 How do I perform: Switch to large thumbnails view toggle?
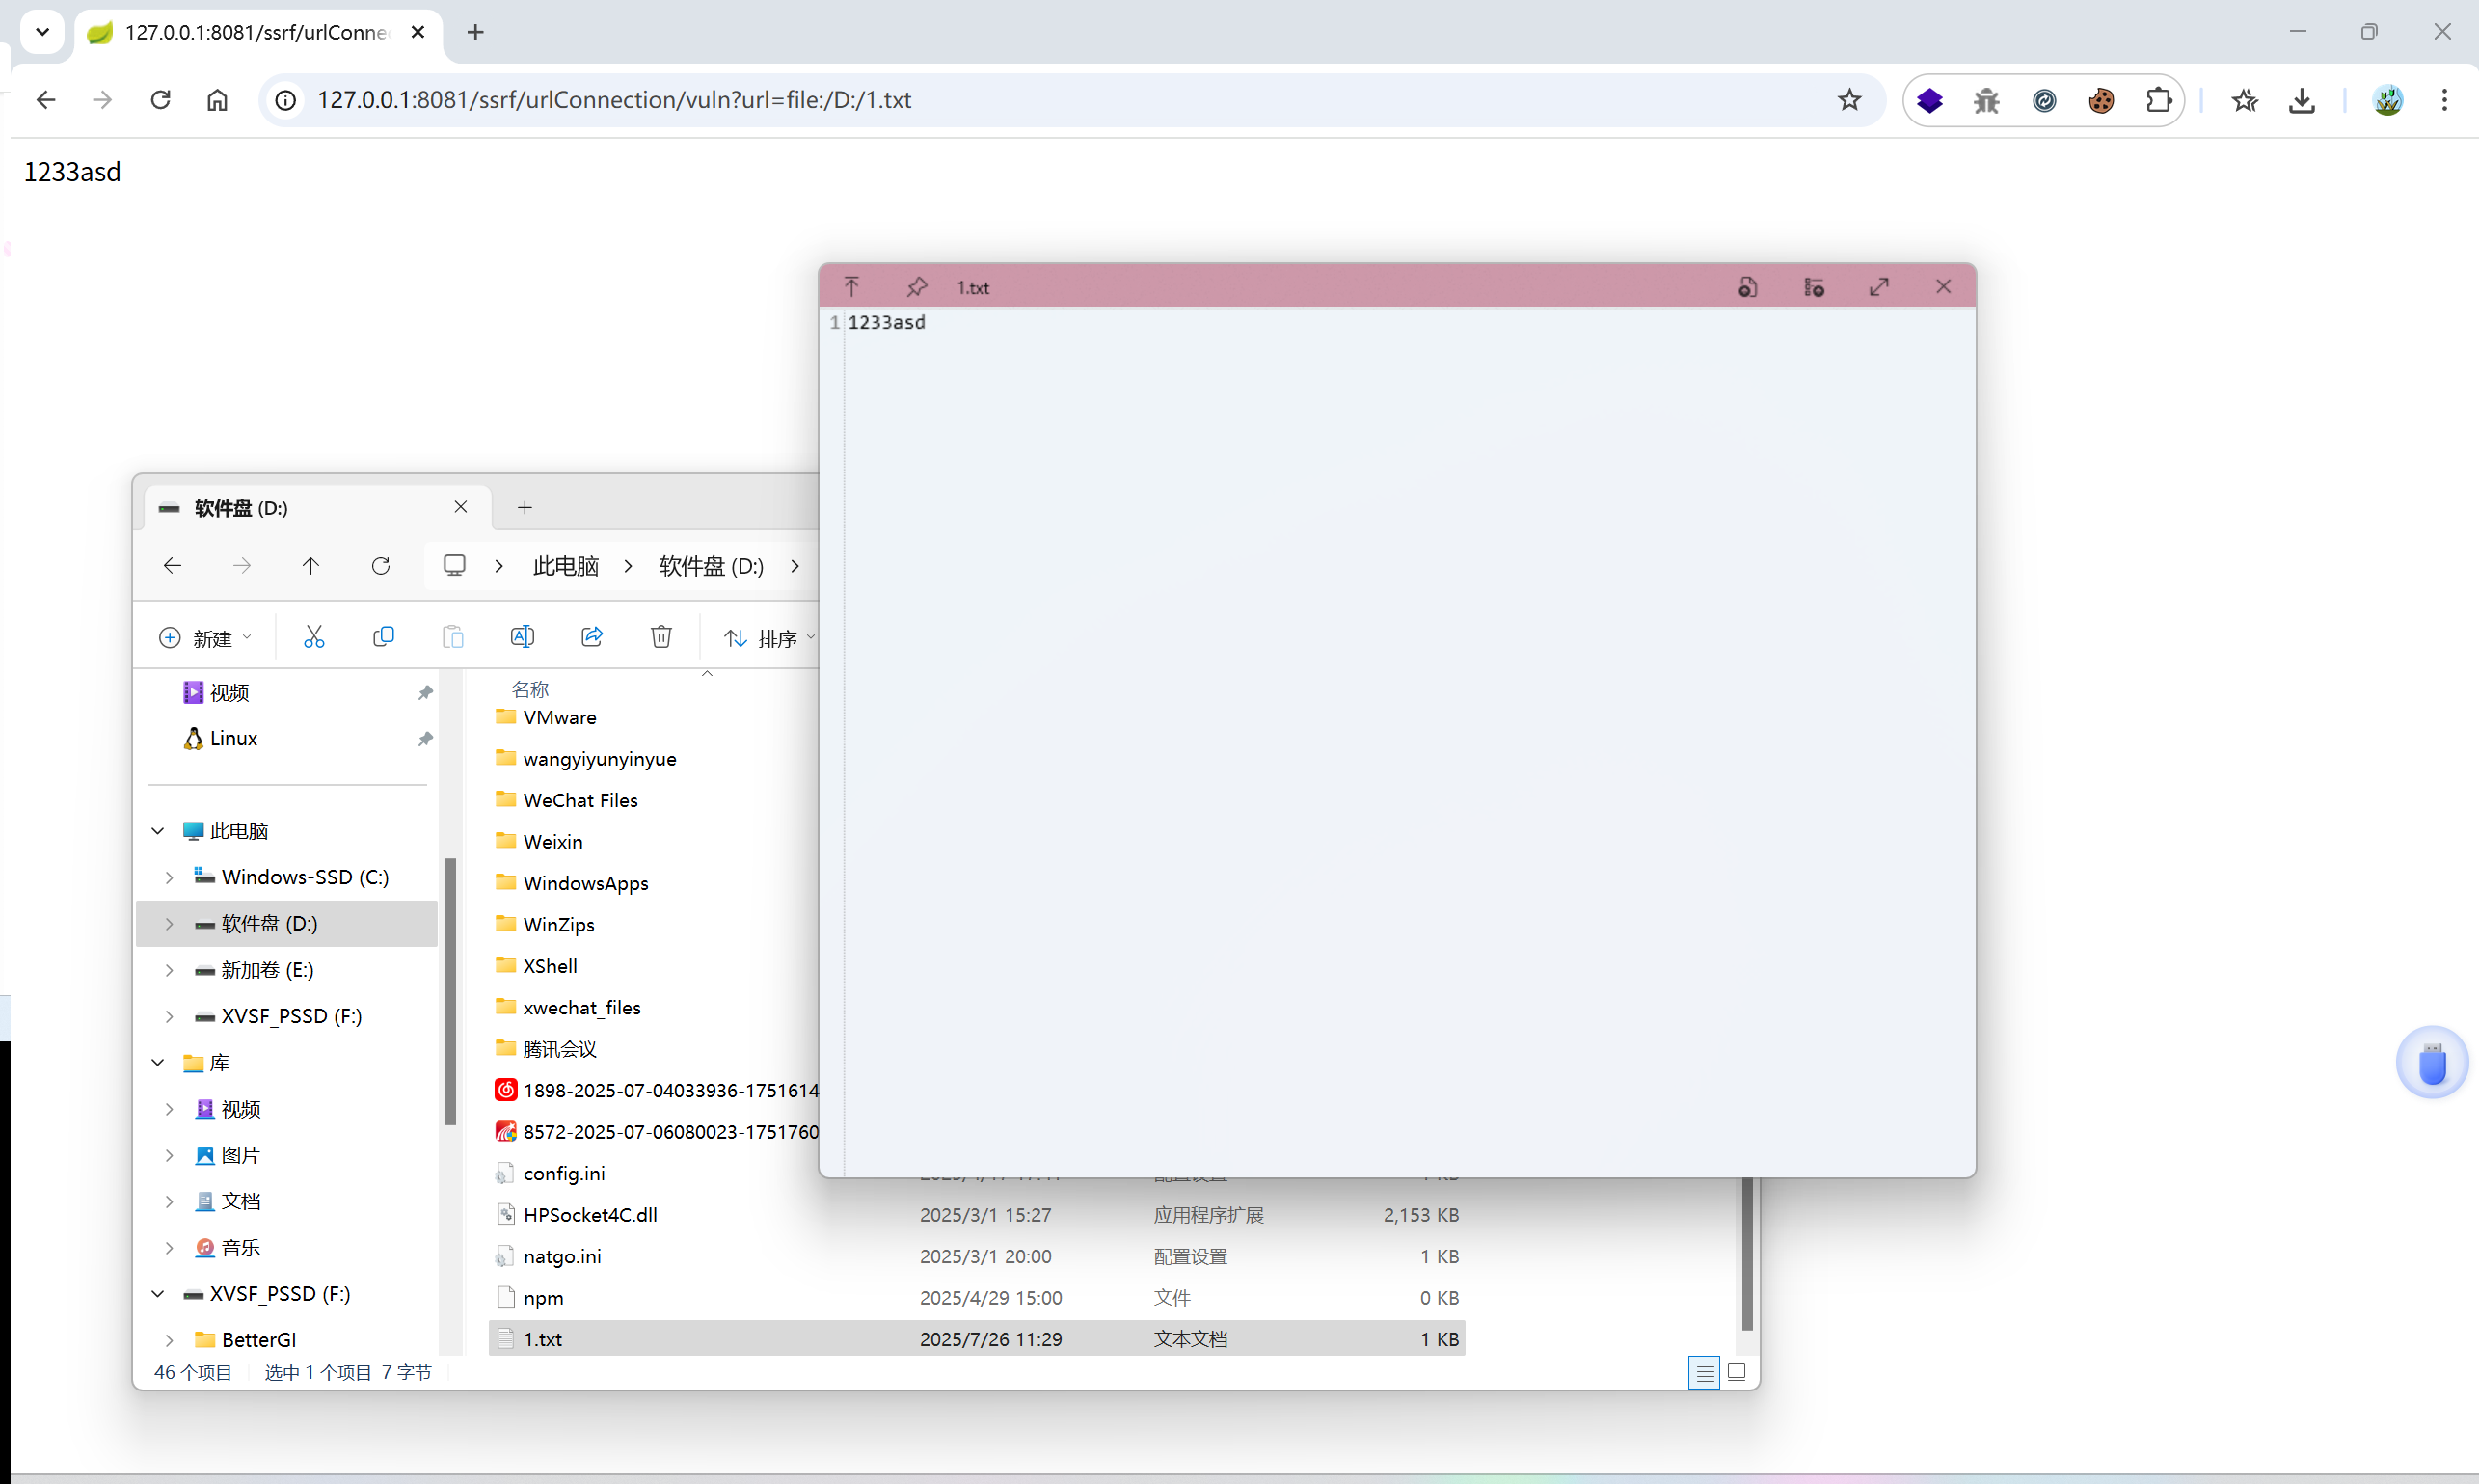[1737, 1372]
